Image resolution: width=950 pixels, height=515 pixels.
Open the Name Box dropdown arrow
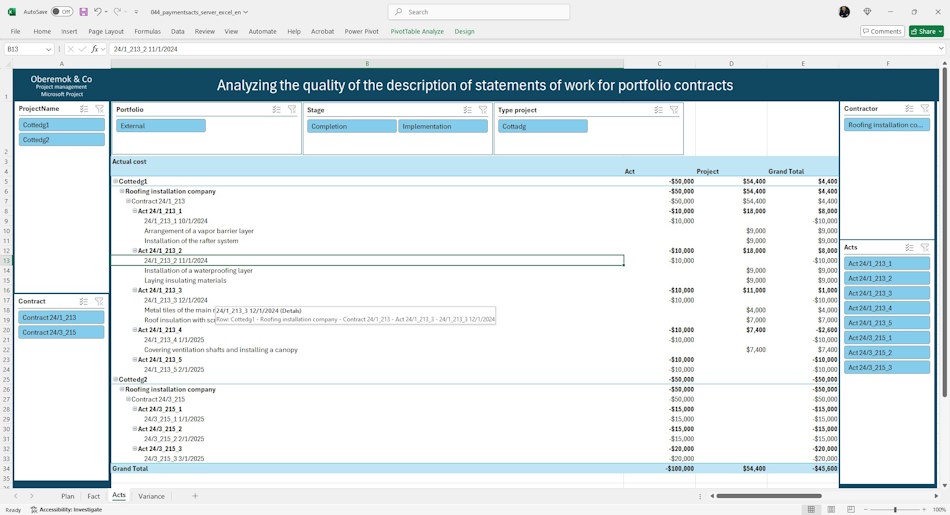tap(48, 49)
